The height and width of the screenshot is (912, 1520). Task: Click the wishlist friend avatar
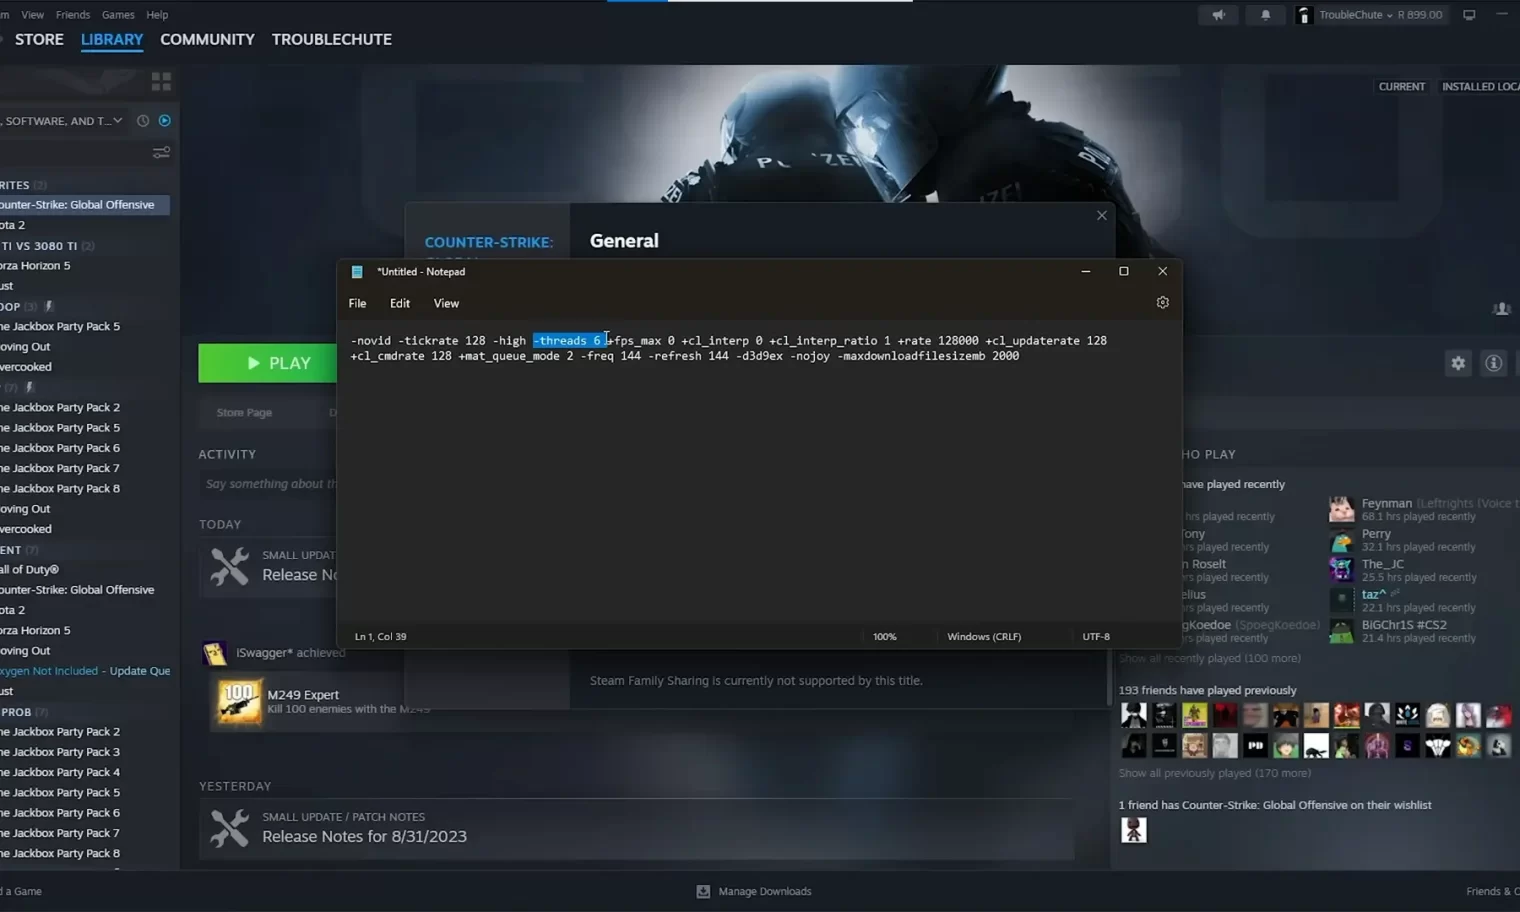pos(1133,830)
